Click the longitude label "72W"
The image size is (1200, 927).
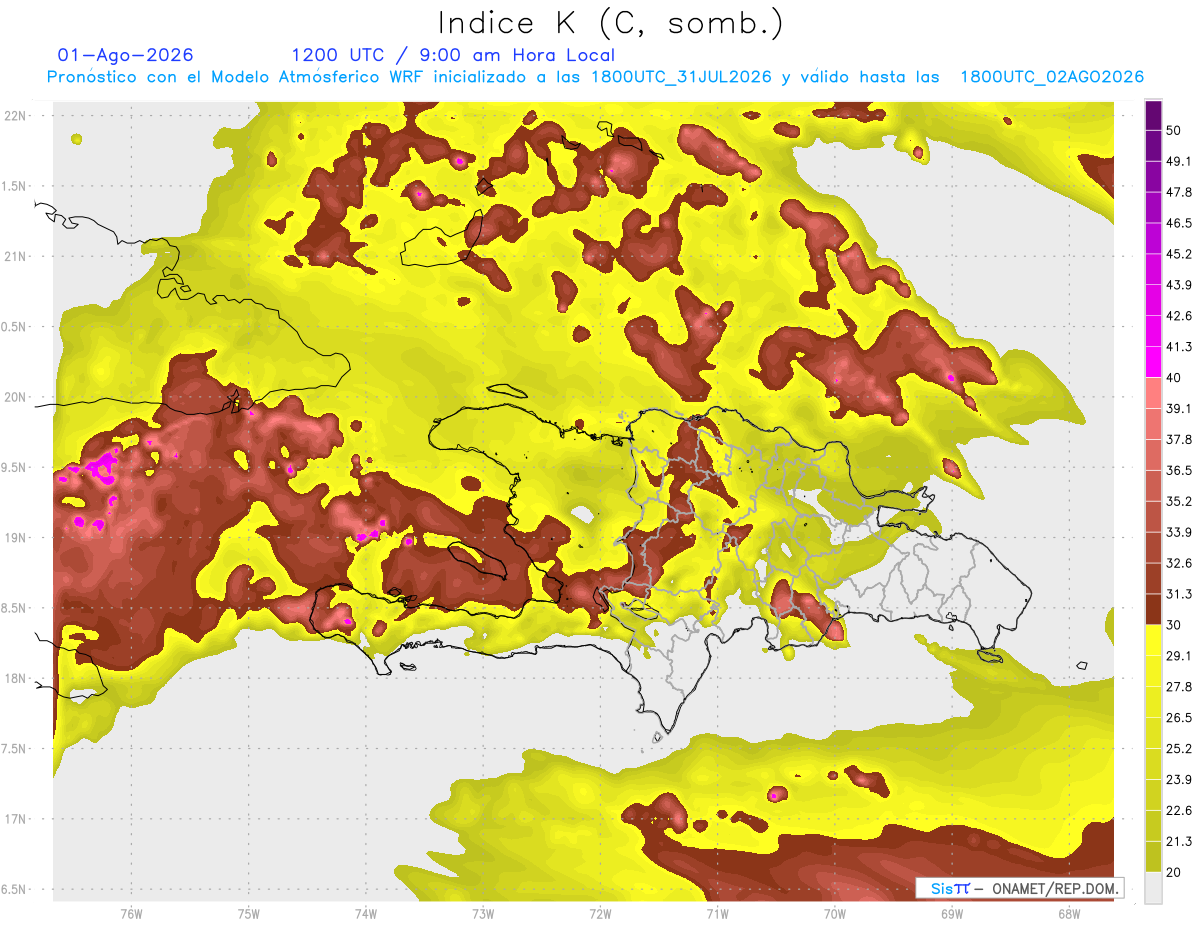[600, 914]
